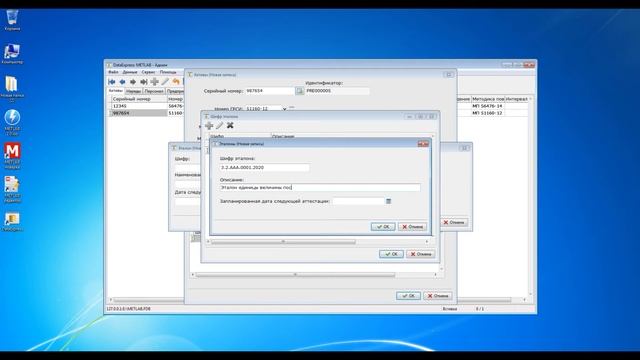
Task: Launch the red M METLAB desktop shortcut
Action: pos(12,155)
